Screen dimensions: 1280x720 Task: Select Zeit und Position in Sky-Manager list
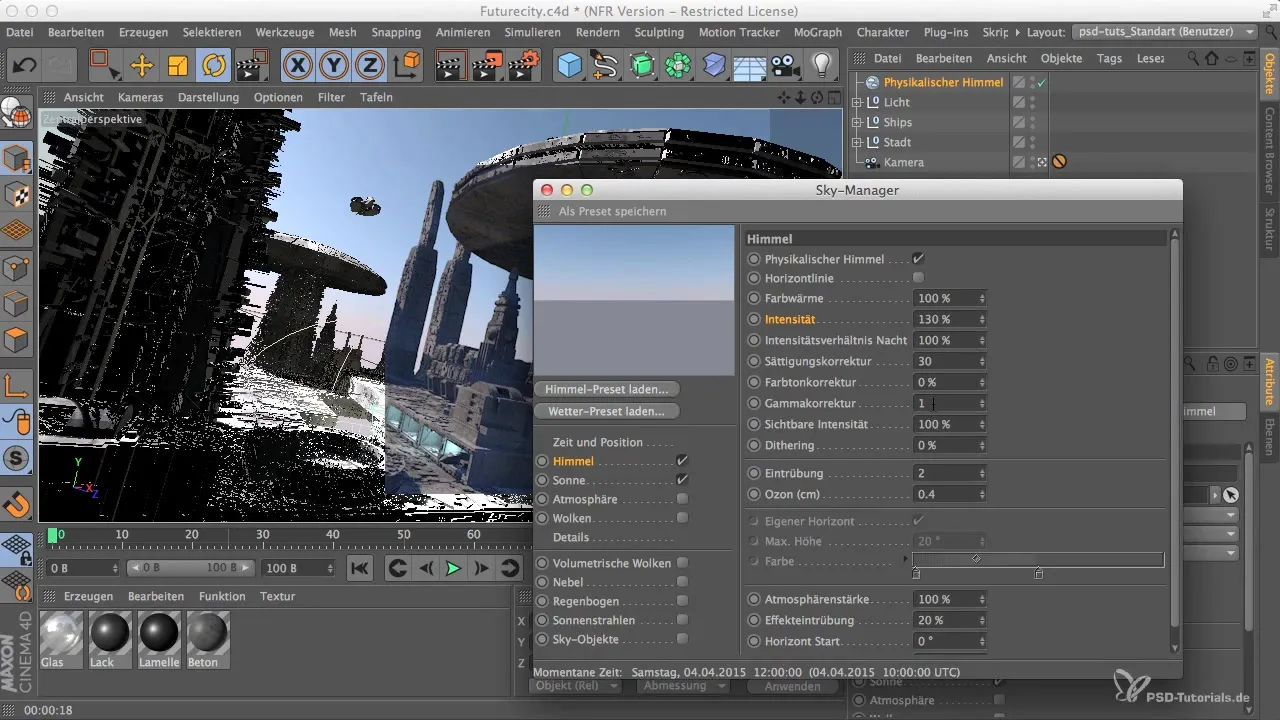click(x=598, y=442)
